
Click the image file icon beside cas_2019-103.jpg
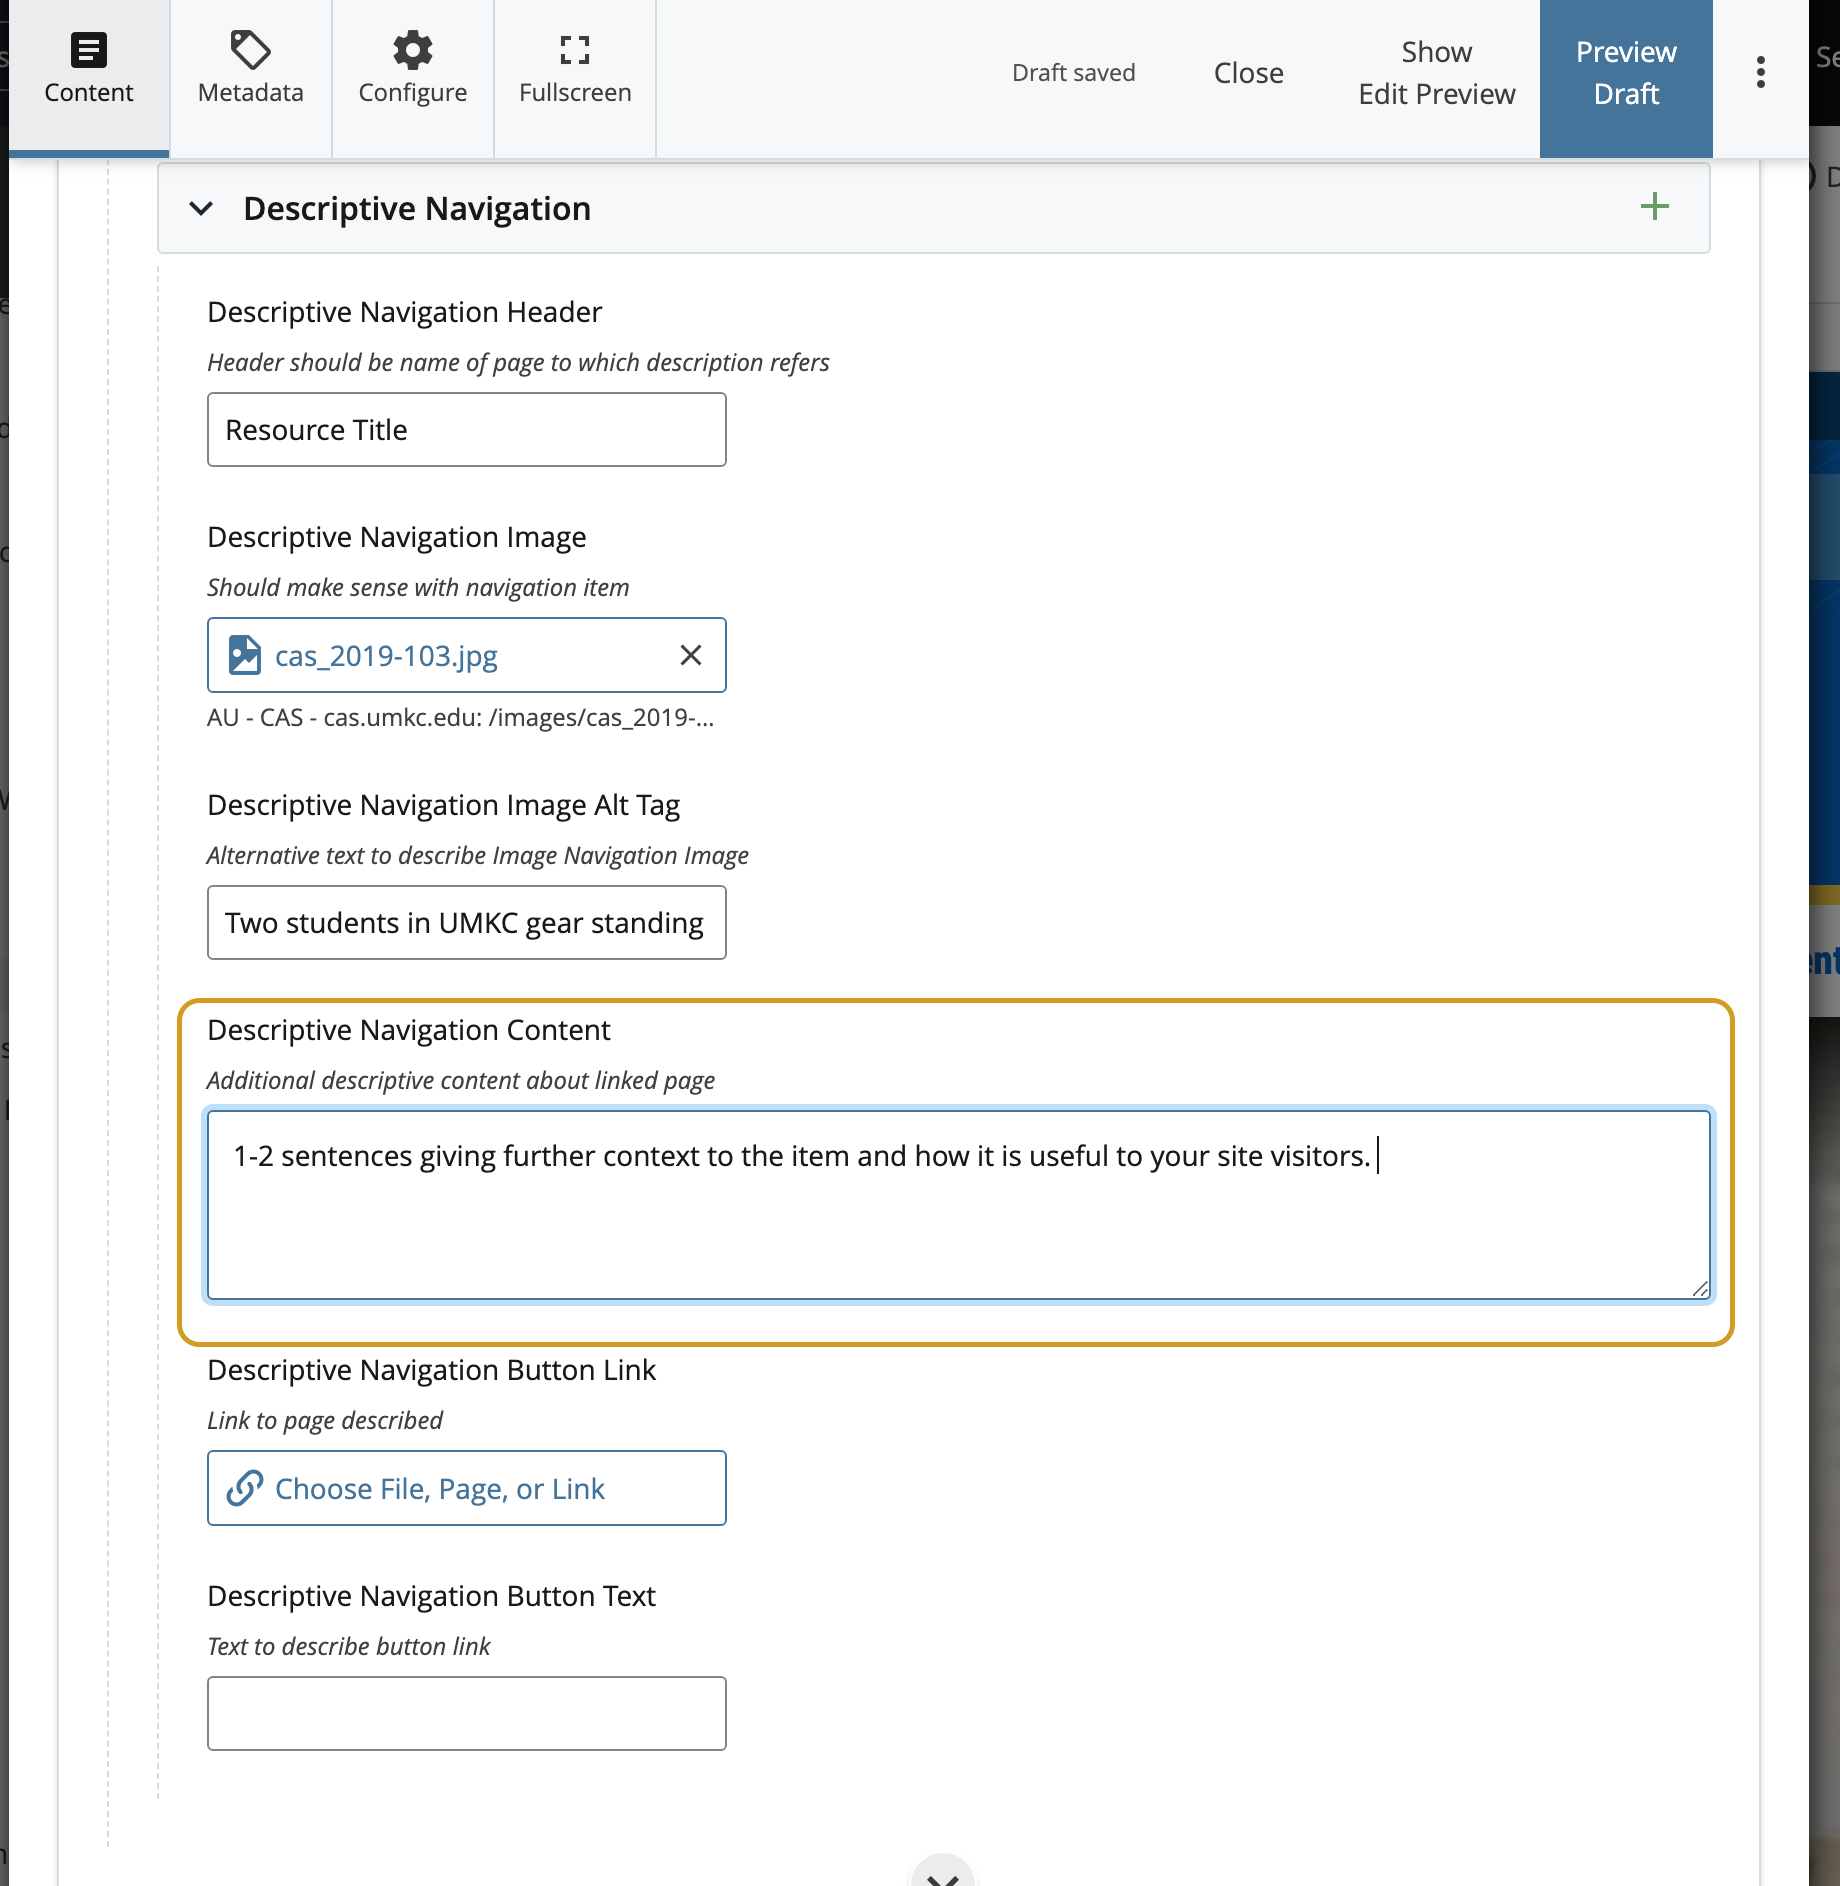[x=244, y=656]
